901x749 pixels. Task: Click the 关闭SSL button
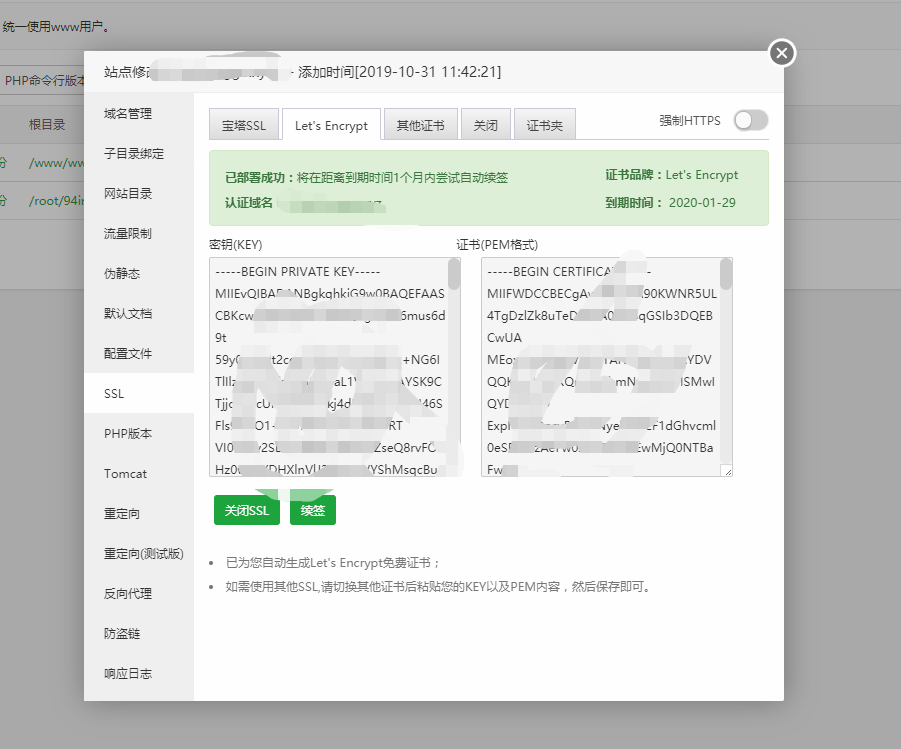click(247, 510)
